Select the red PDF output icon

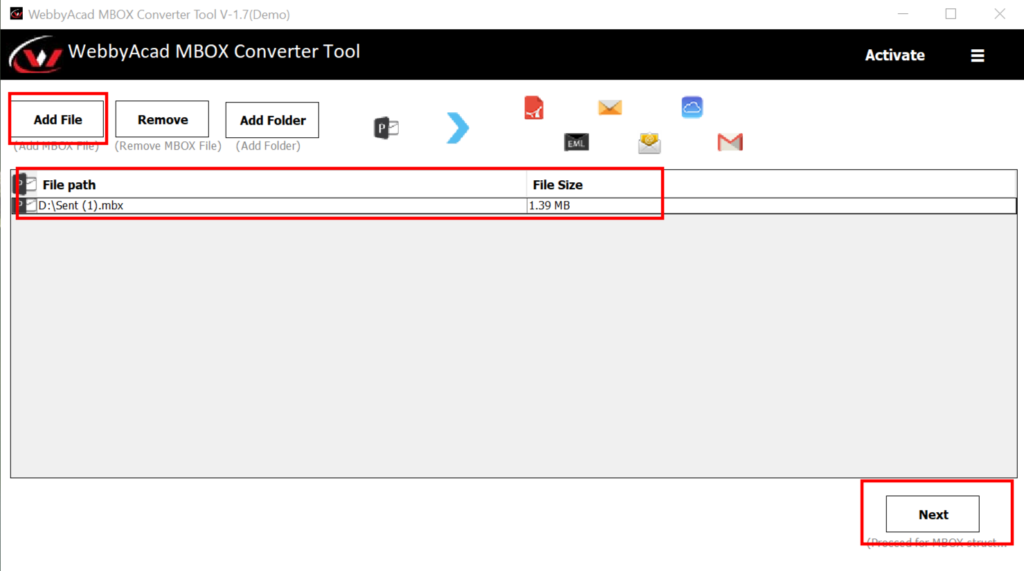[x=534, y=108]
